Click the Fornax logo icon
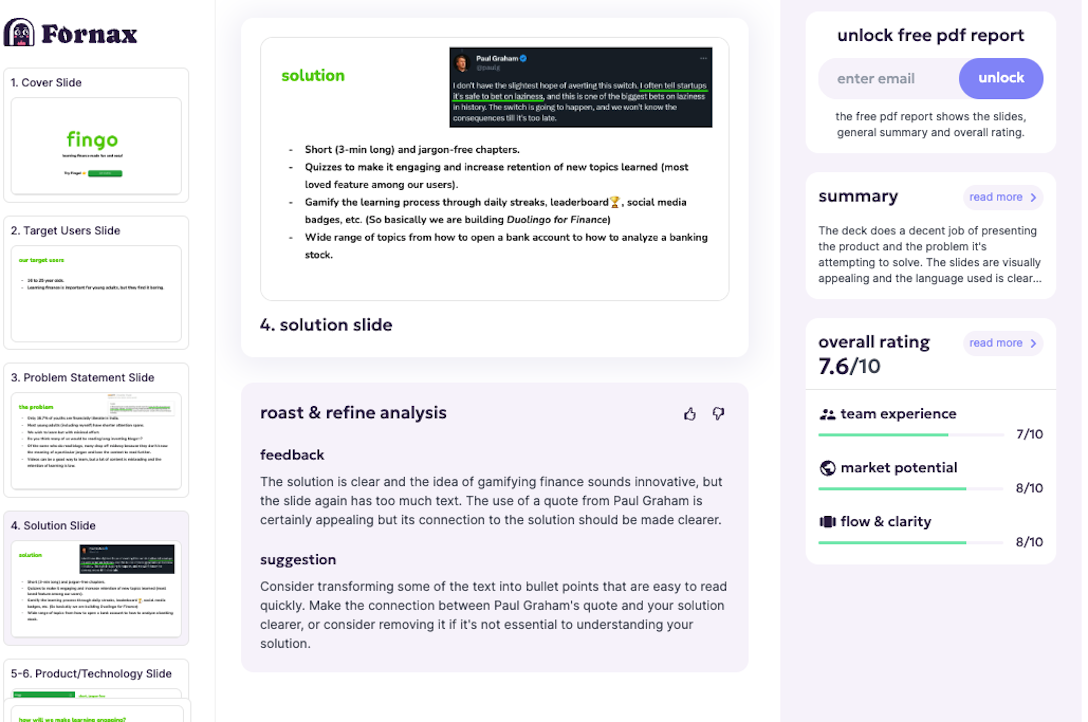Screen dimensions: 1088x722 click(20, 33)
